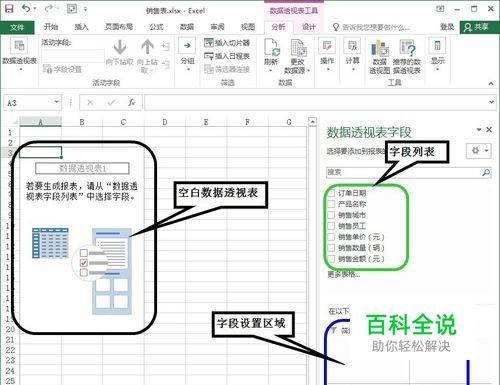This screenshot has width=500, height=385.
Task: Open 字段设置 field settings
Action: tap(62, 69)
